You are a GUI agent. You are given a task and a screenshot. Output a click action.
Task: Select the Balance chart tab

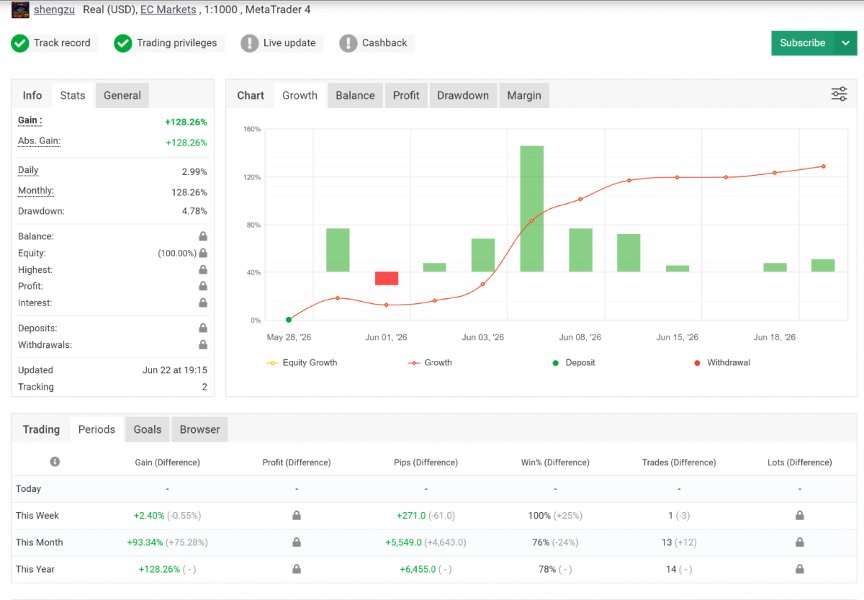355,95
